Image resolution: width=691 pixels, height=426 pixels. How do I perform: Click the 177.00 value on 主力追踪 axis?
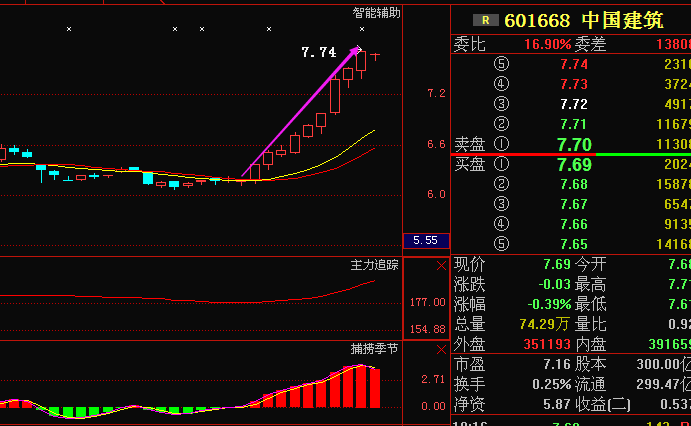click(427, 302)
